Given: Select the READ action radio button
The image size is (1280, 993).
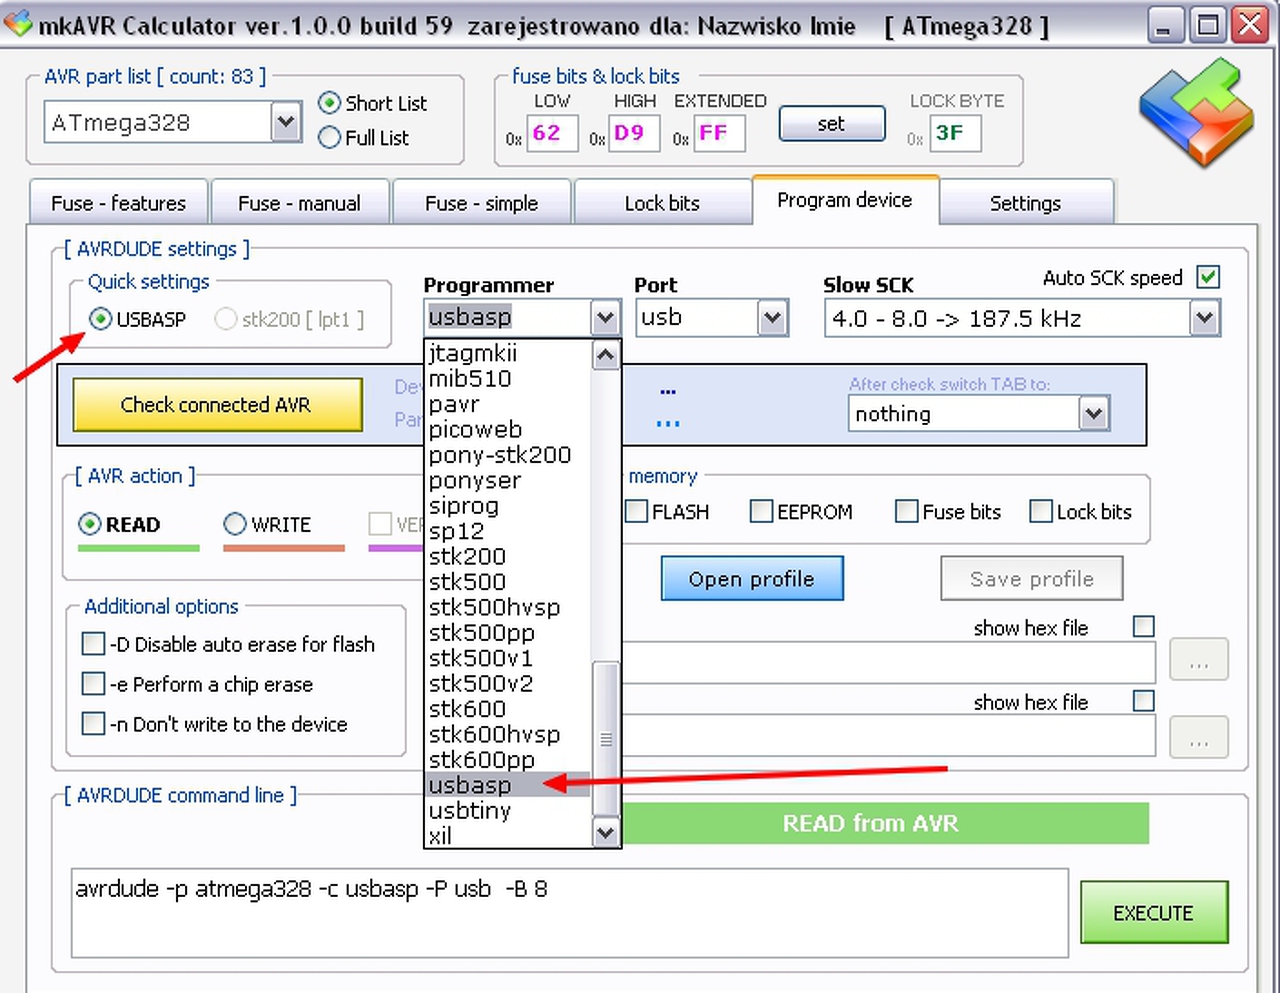Looking at the screenshot, I should click(90, 524).
